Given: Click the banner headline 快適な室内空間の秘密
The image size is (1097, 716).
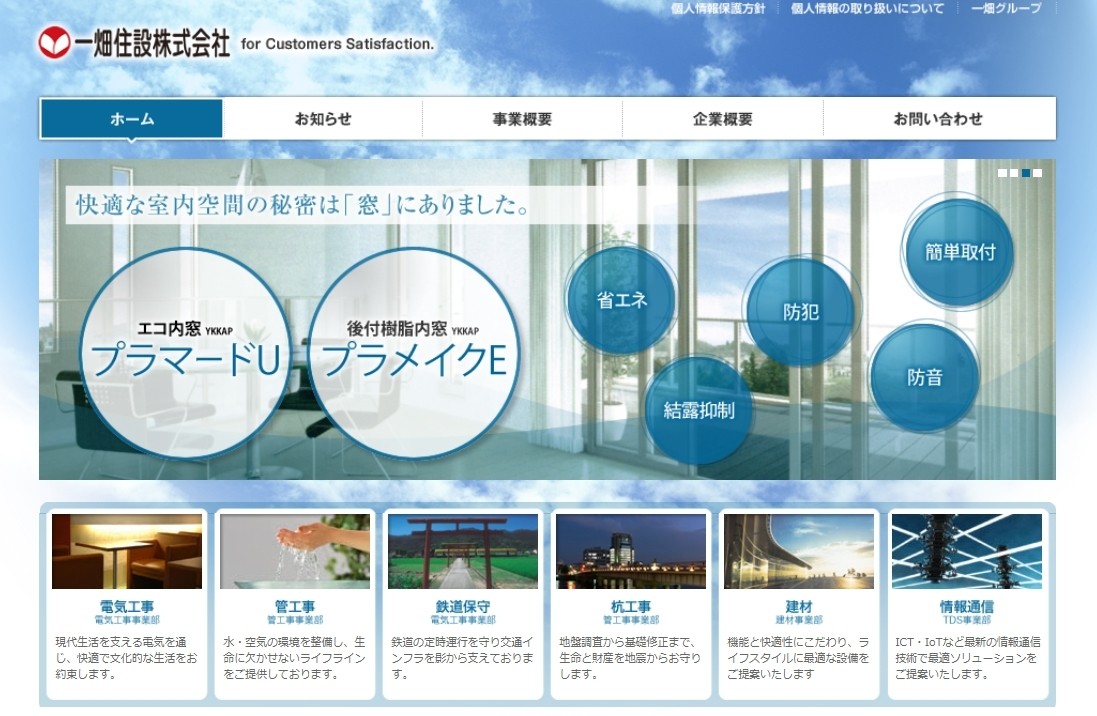Looking at the screenshot, I should [303, 205].
